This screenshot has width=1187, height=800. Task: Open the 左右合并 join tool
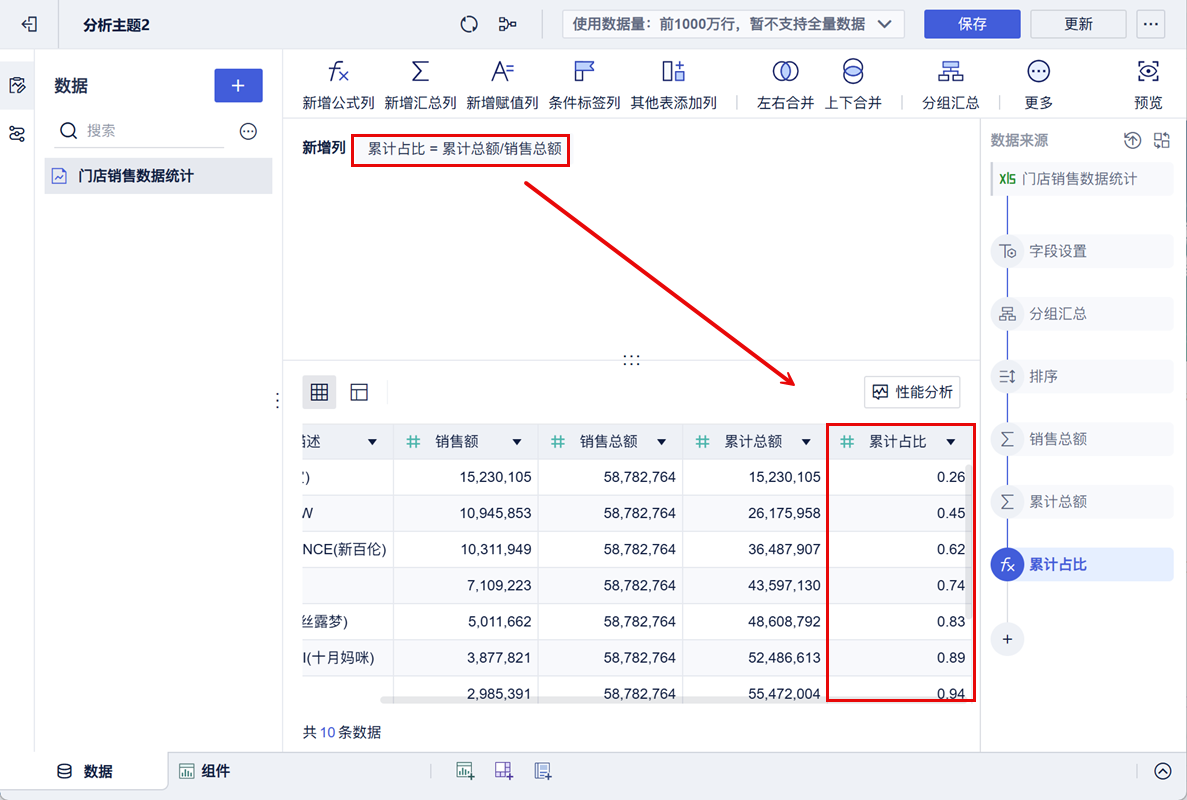click(x=785, y=72)
